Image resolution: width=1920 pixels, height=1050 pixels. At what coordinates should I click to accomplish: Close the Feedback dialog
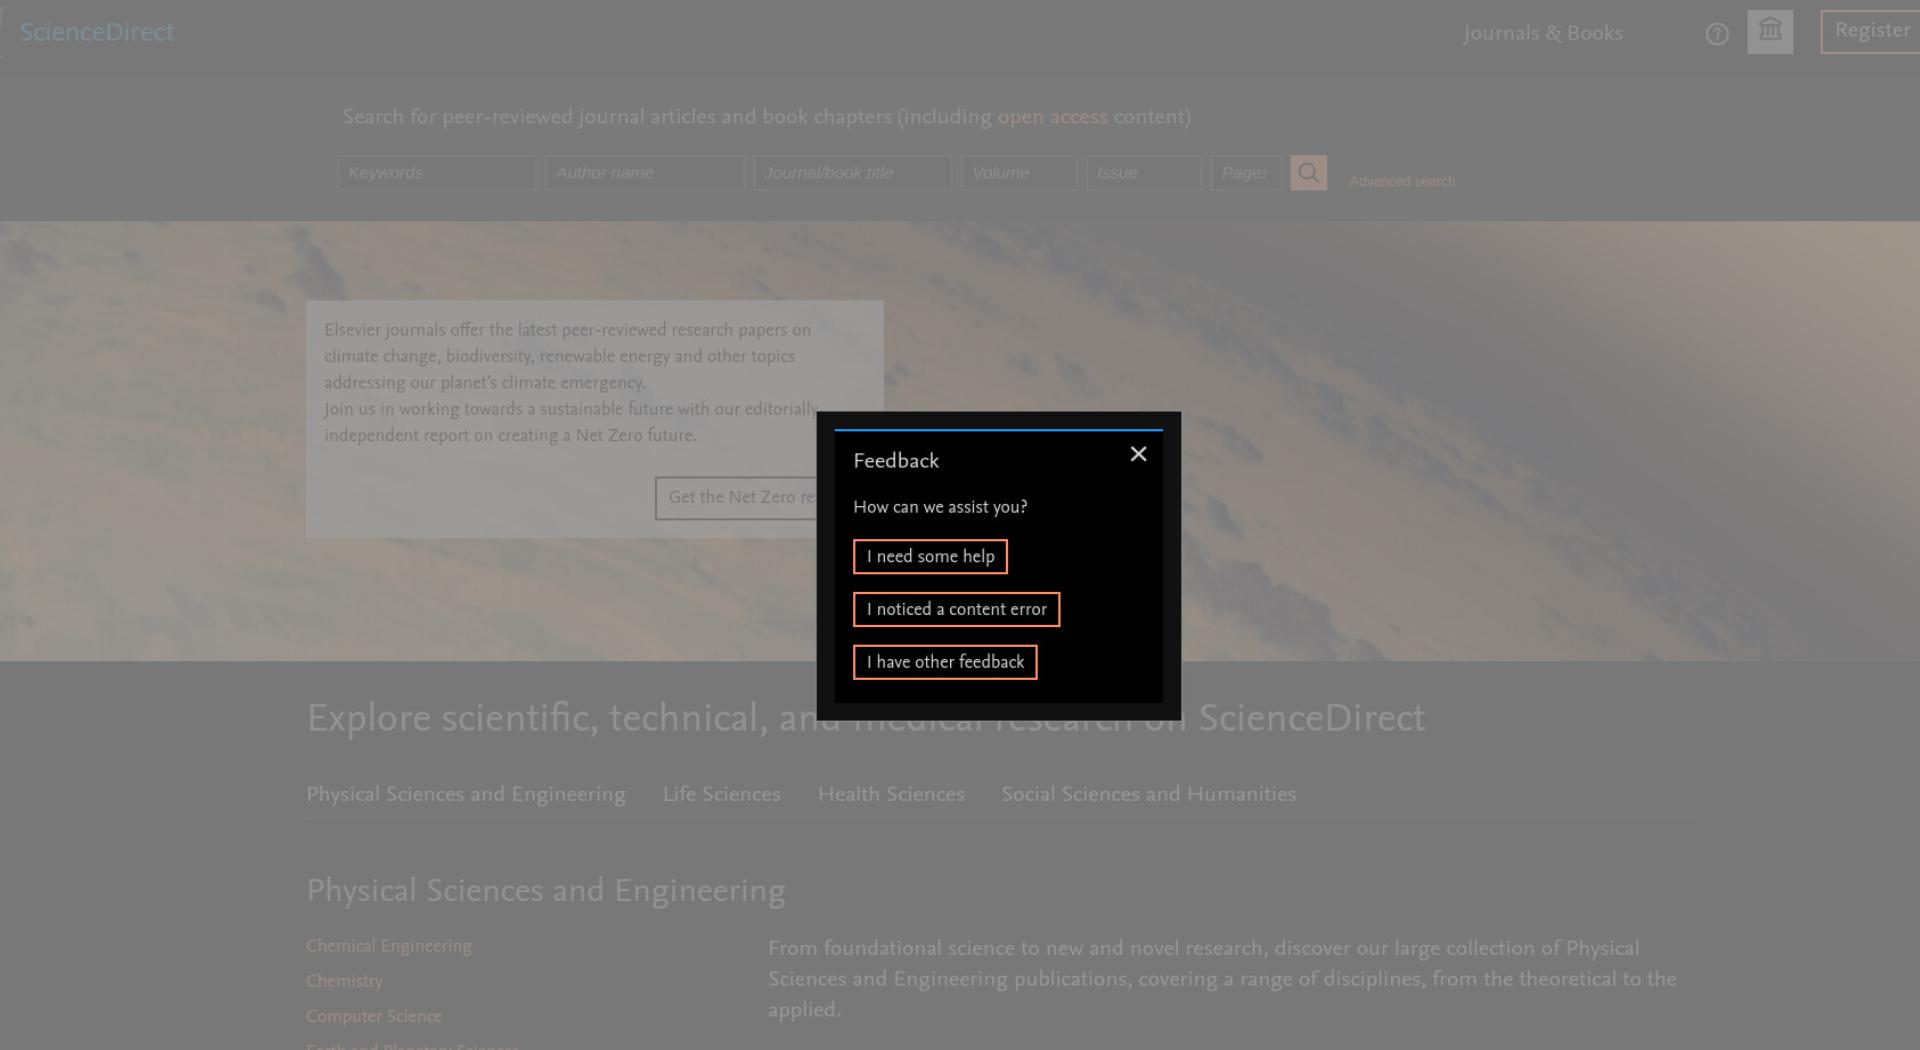click(x=1138, y=454)
